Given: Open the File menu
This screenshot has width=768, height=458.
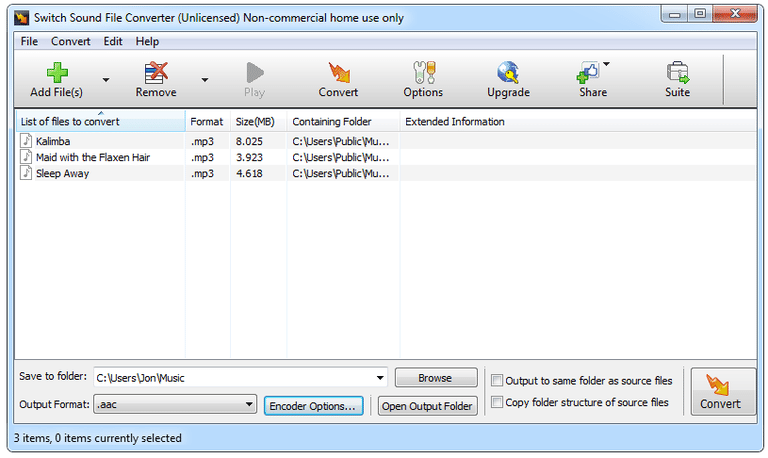Looking at the screenshot, I should coord(29,41).
